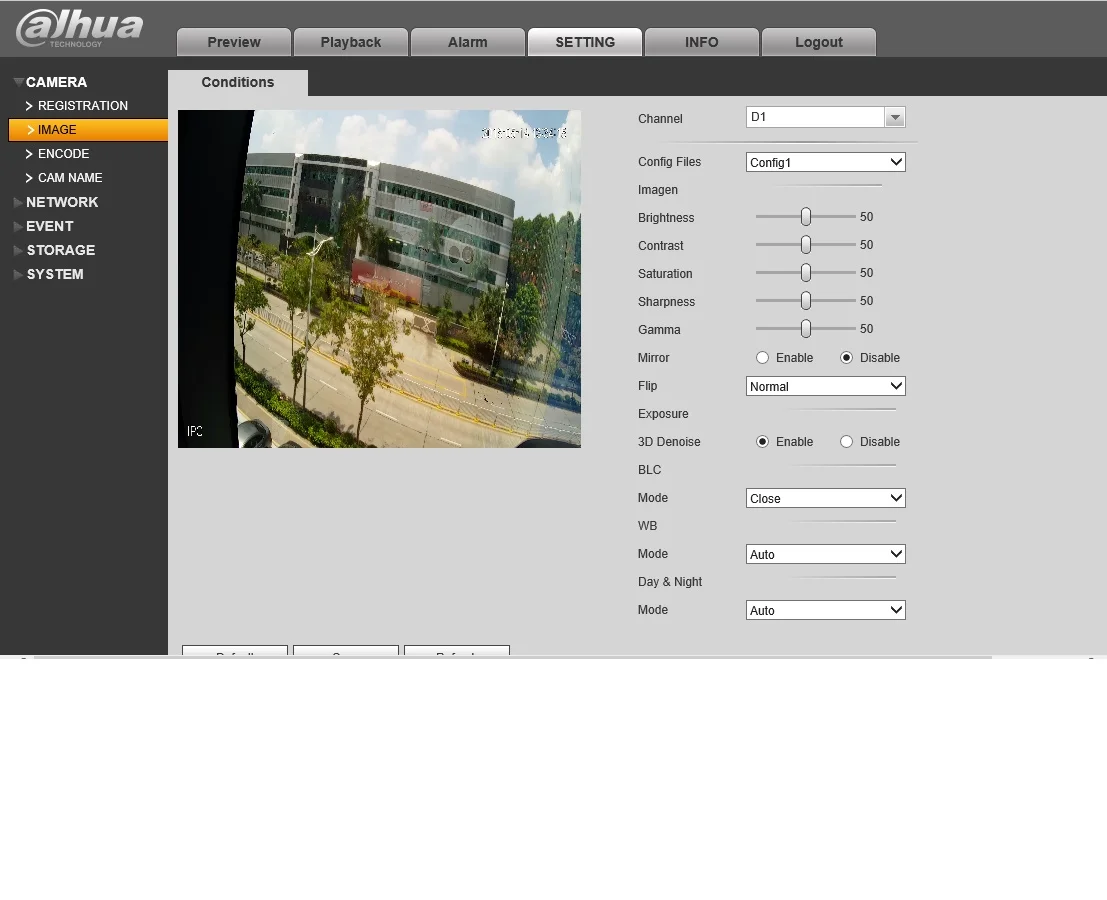Expand the EVENT section

coord(49,226)
